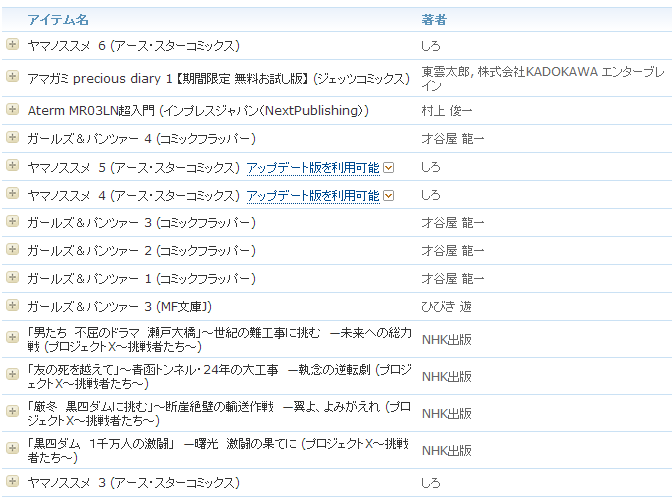Viewport: 672px width, 501px height.
Task: Click author 東雲太郎, 株式会社KADOKAWA エンターブレイン
Action: (543, 79)
